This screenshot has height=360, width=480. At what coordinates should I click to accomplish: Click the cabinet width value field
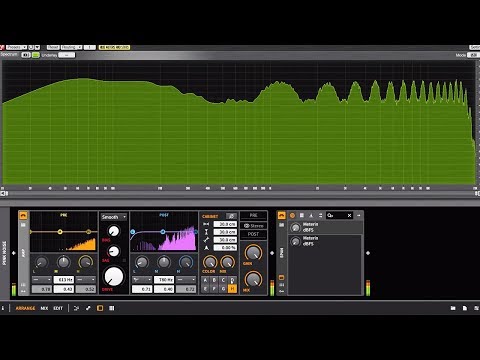pyautogui.click(x=225, y=224)
